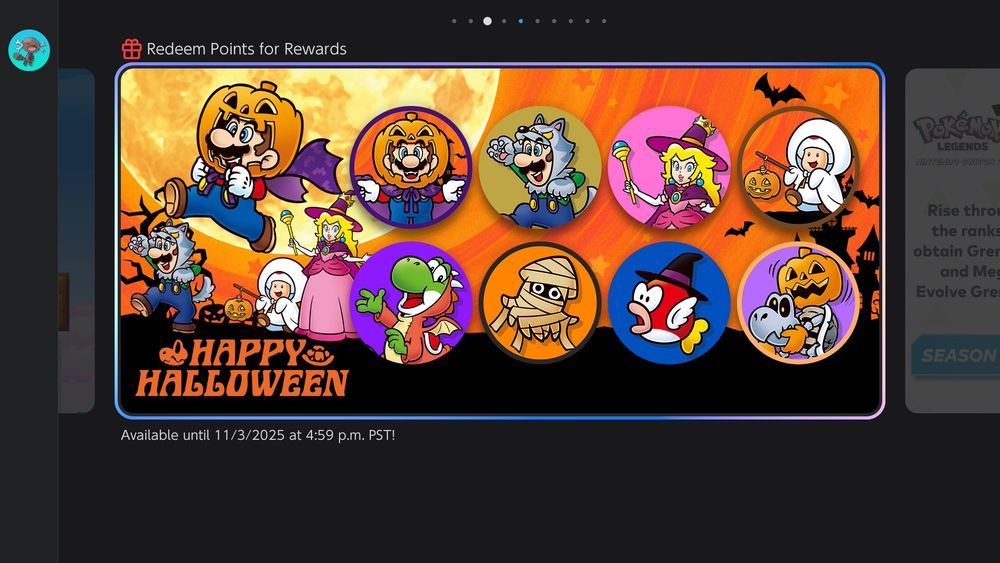Select the witch Peach circle icon
Image resolution: width=1000 pixels, height=563 pixels.
[669, 167]
